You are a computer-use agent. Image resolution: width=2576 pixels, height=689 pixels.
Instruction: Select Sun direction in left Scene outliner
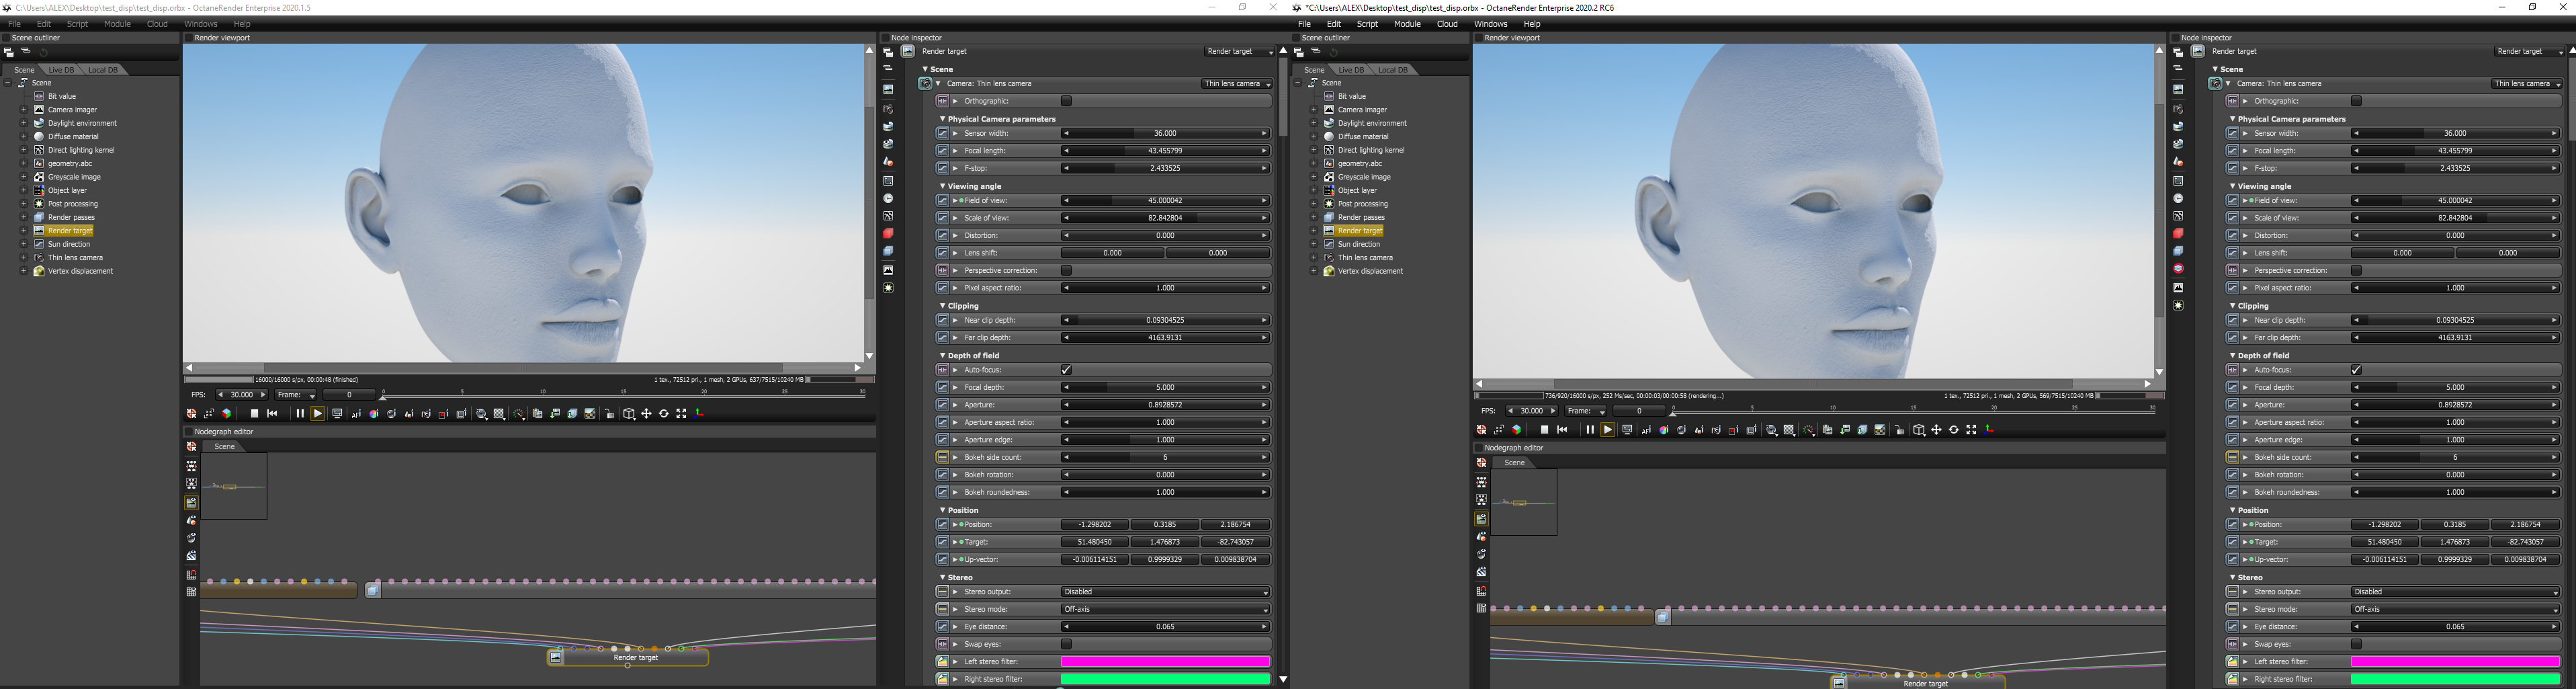[x=69, y=244]
